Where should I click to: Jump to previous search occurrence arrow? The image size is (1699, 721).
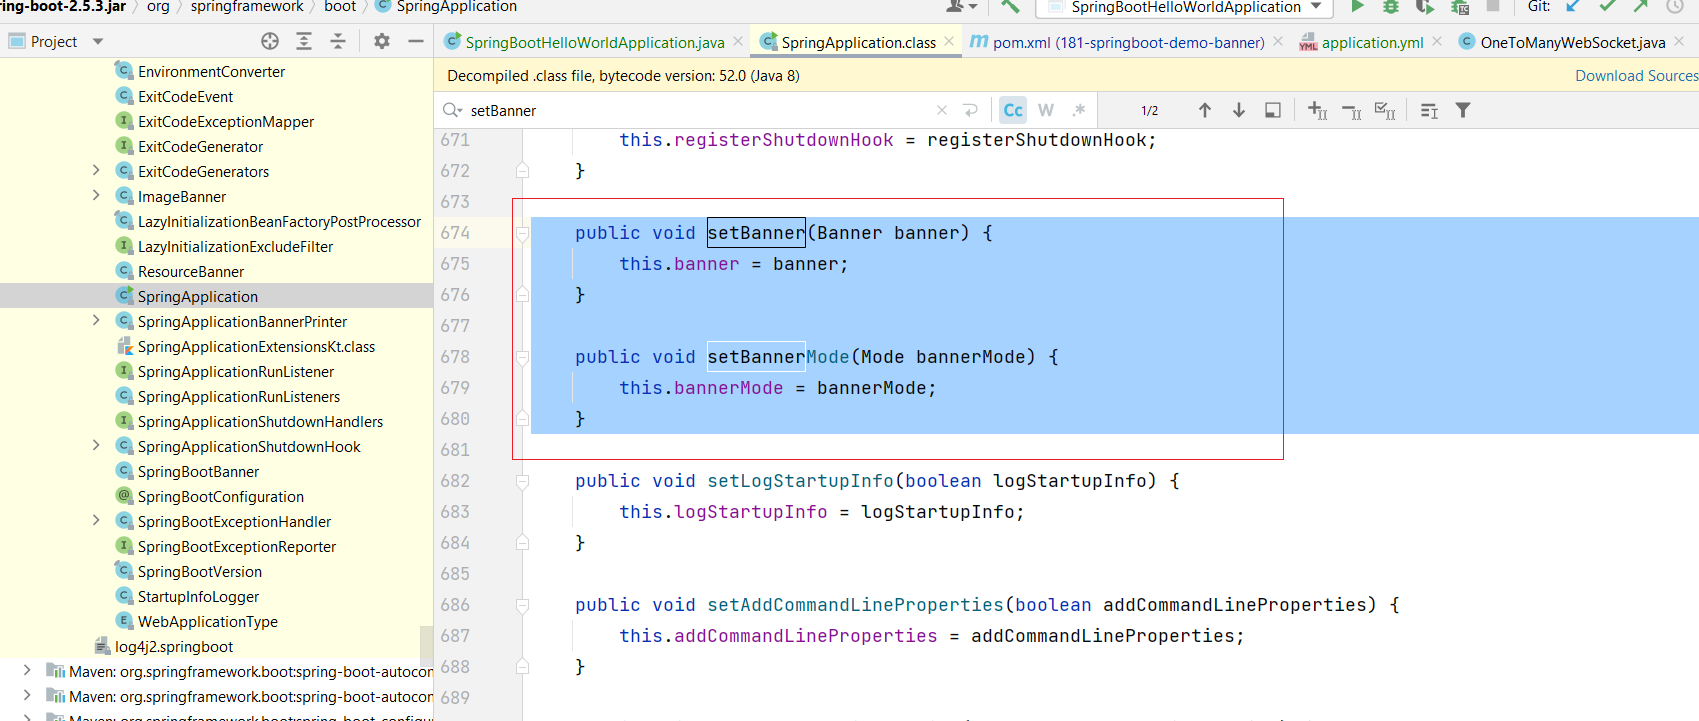[1204, 110]
